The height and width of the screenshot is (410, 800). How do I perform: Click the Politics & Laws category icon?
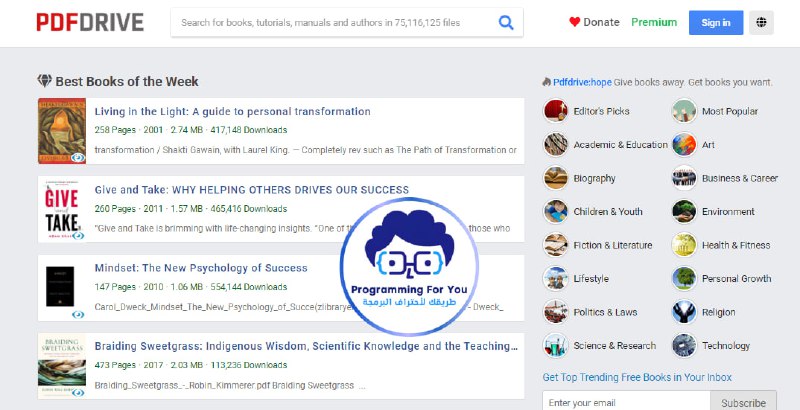556,312
